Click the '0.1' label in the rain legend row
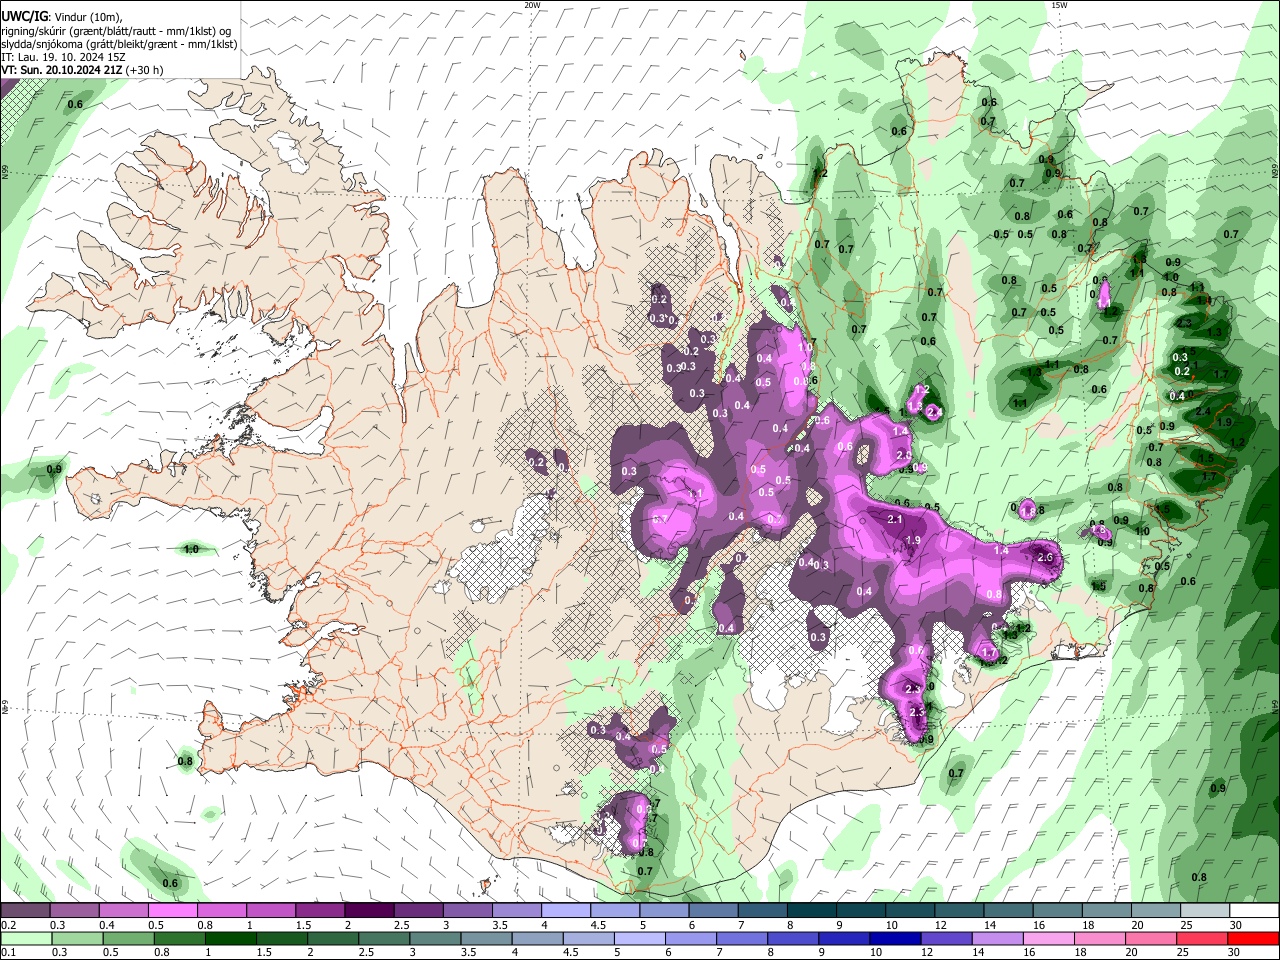 tap(9, 952)
